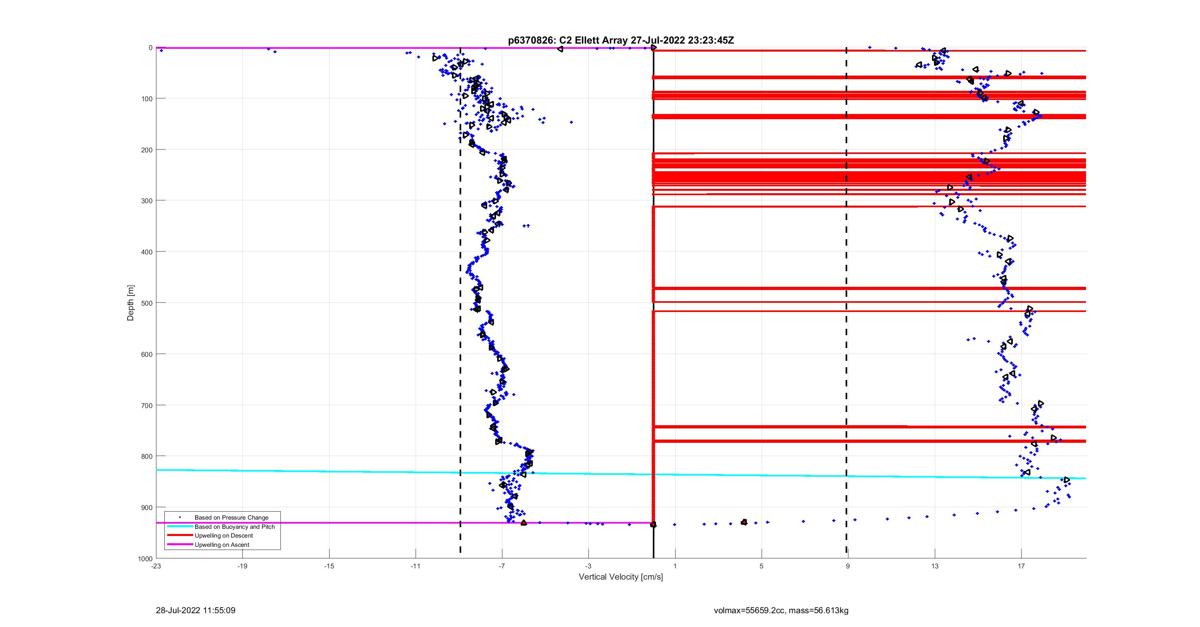Image resolution: width=1200 pixels, height=627 pixels.
Task: Click y-axis tick label '600'
Action: pyautogui.click(x=146, y=354)
